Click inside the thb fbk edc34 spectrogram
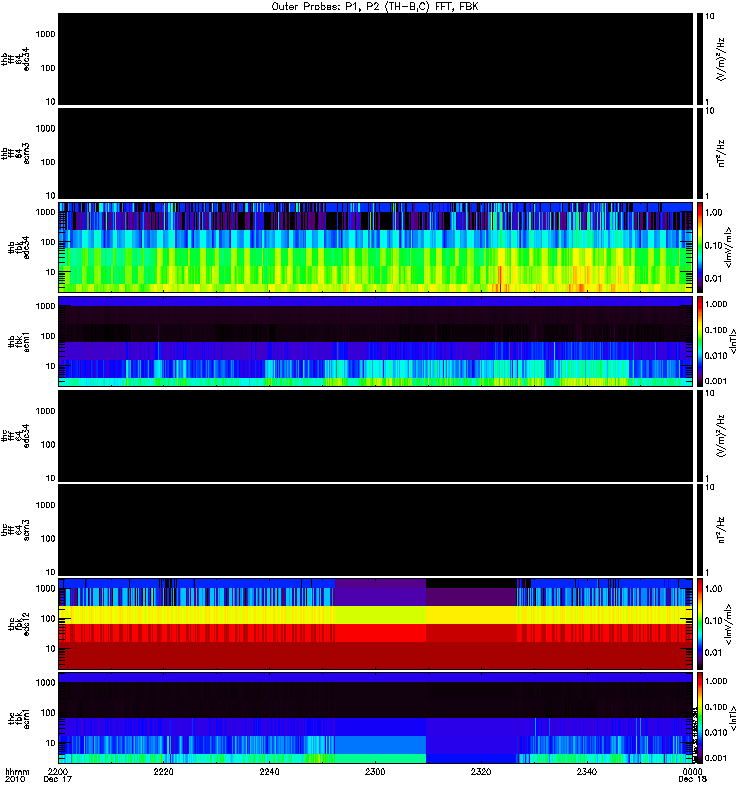The image size is (750, 800). 376,247
